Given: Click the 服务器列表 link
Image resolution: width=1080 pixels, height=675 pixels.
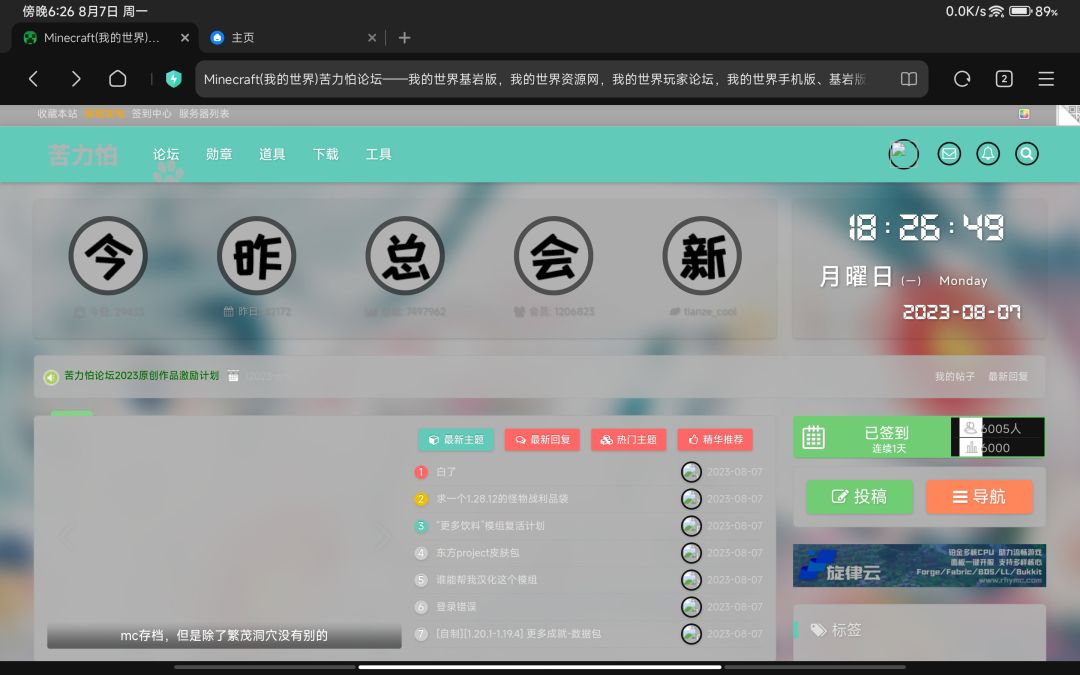Looking at the screenshot, I should click(204, 114).
